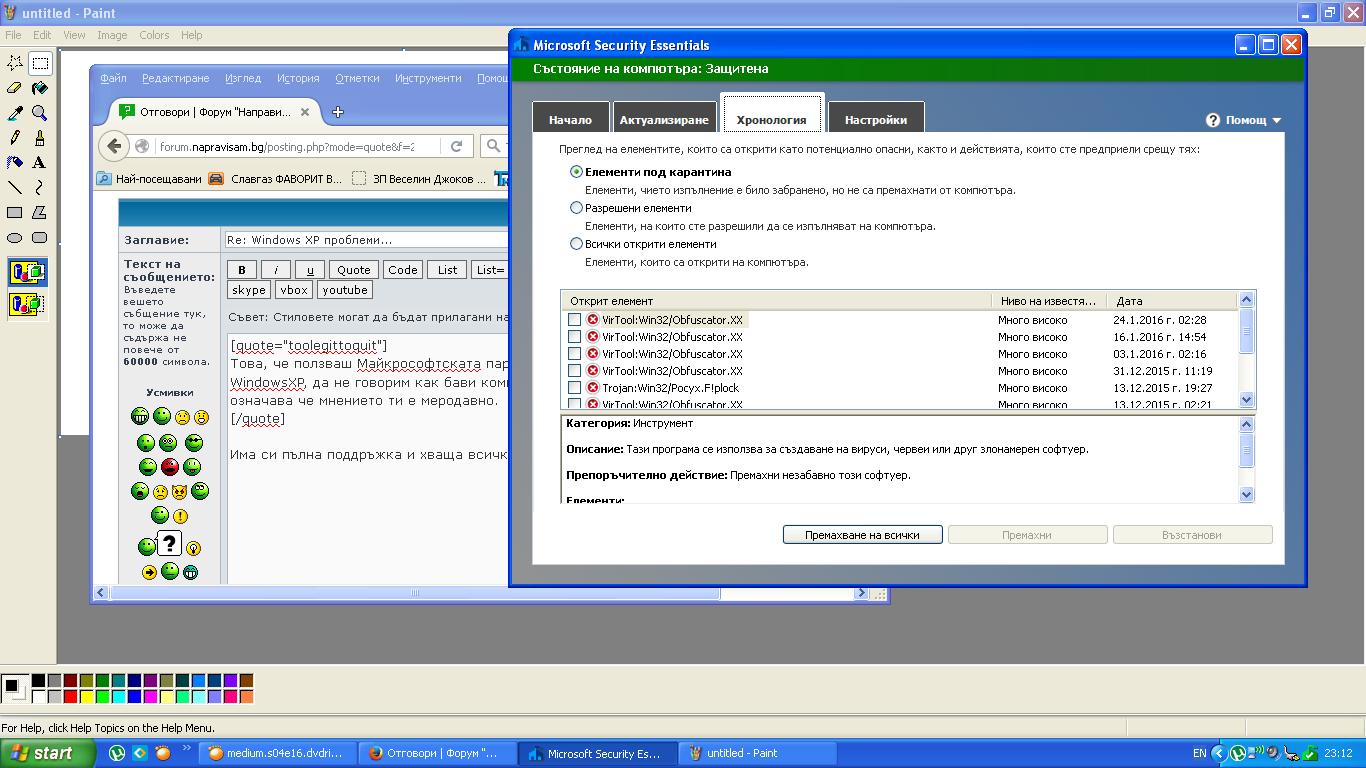Choose the 'Всички открити елементи' radio button
The width and height of the screenshot is (1366, 768).
point(576,244)
